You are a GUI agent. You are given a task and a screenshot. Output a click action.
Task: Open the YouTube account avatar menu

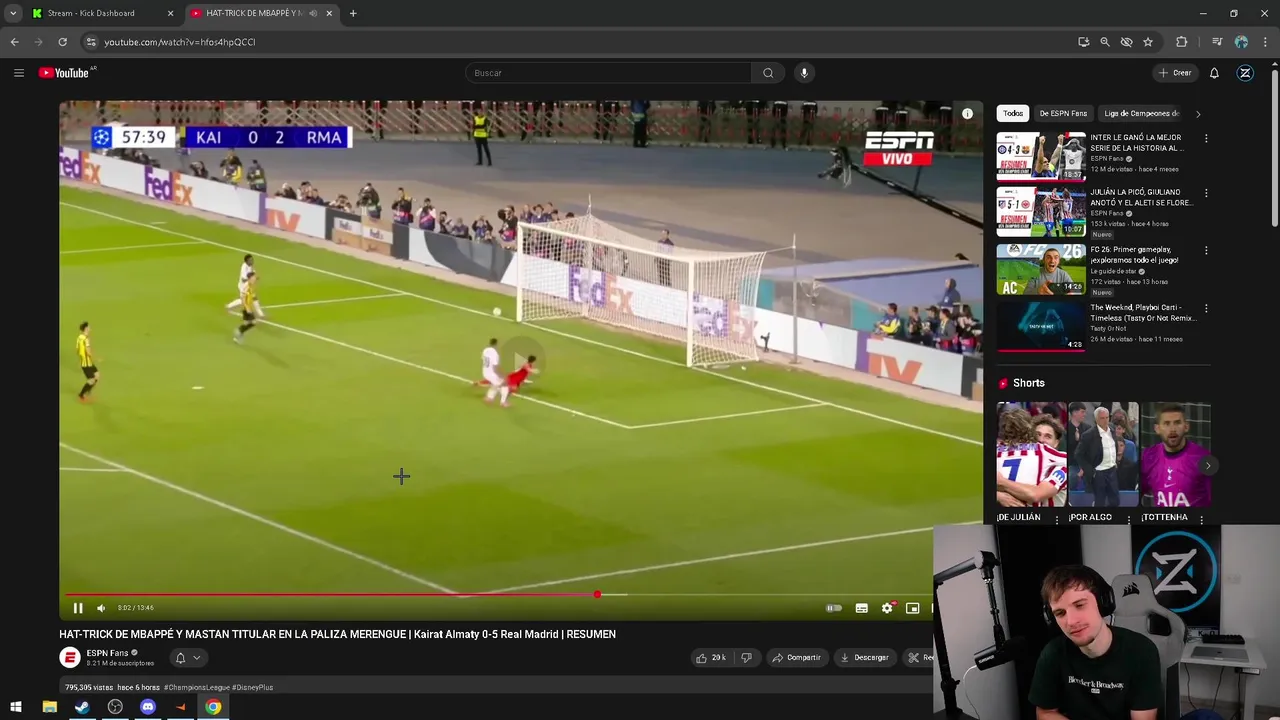(1245, 73)
